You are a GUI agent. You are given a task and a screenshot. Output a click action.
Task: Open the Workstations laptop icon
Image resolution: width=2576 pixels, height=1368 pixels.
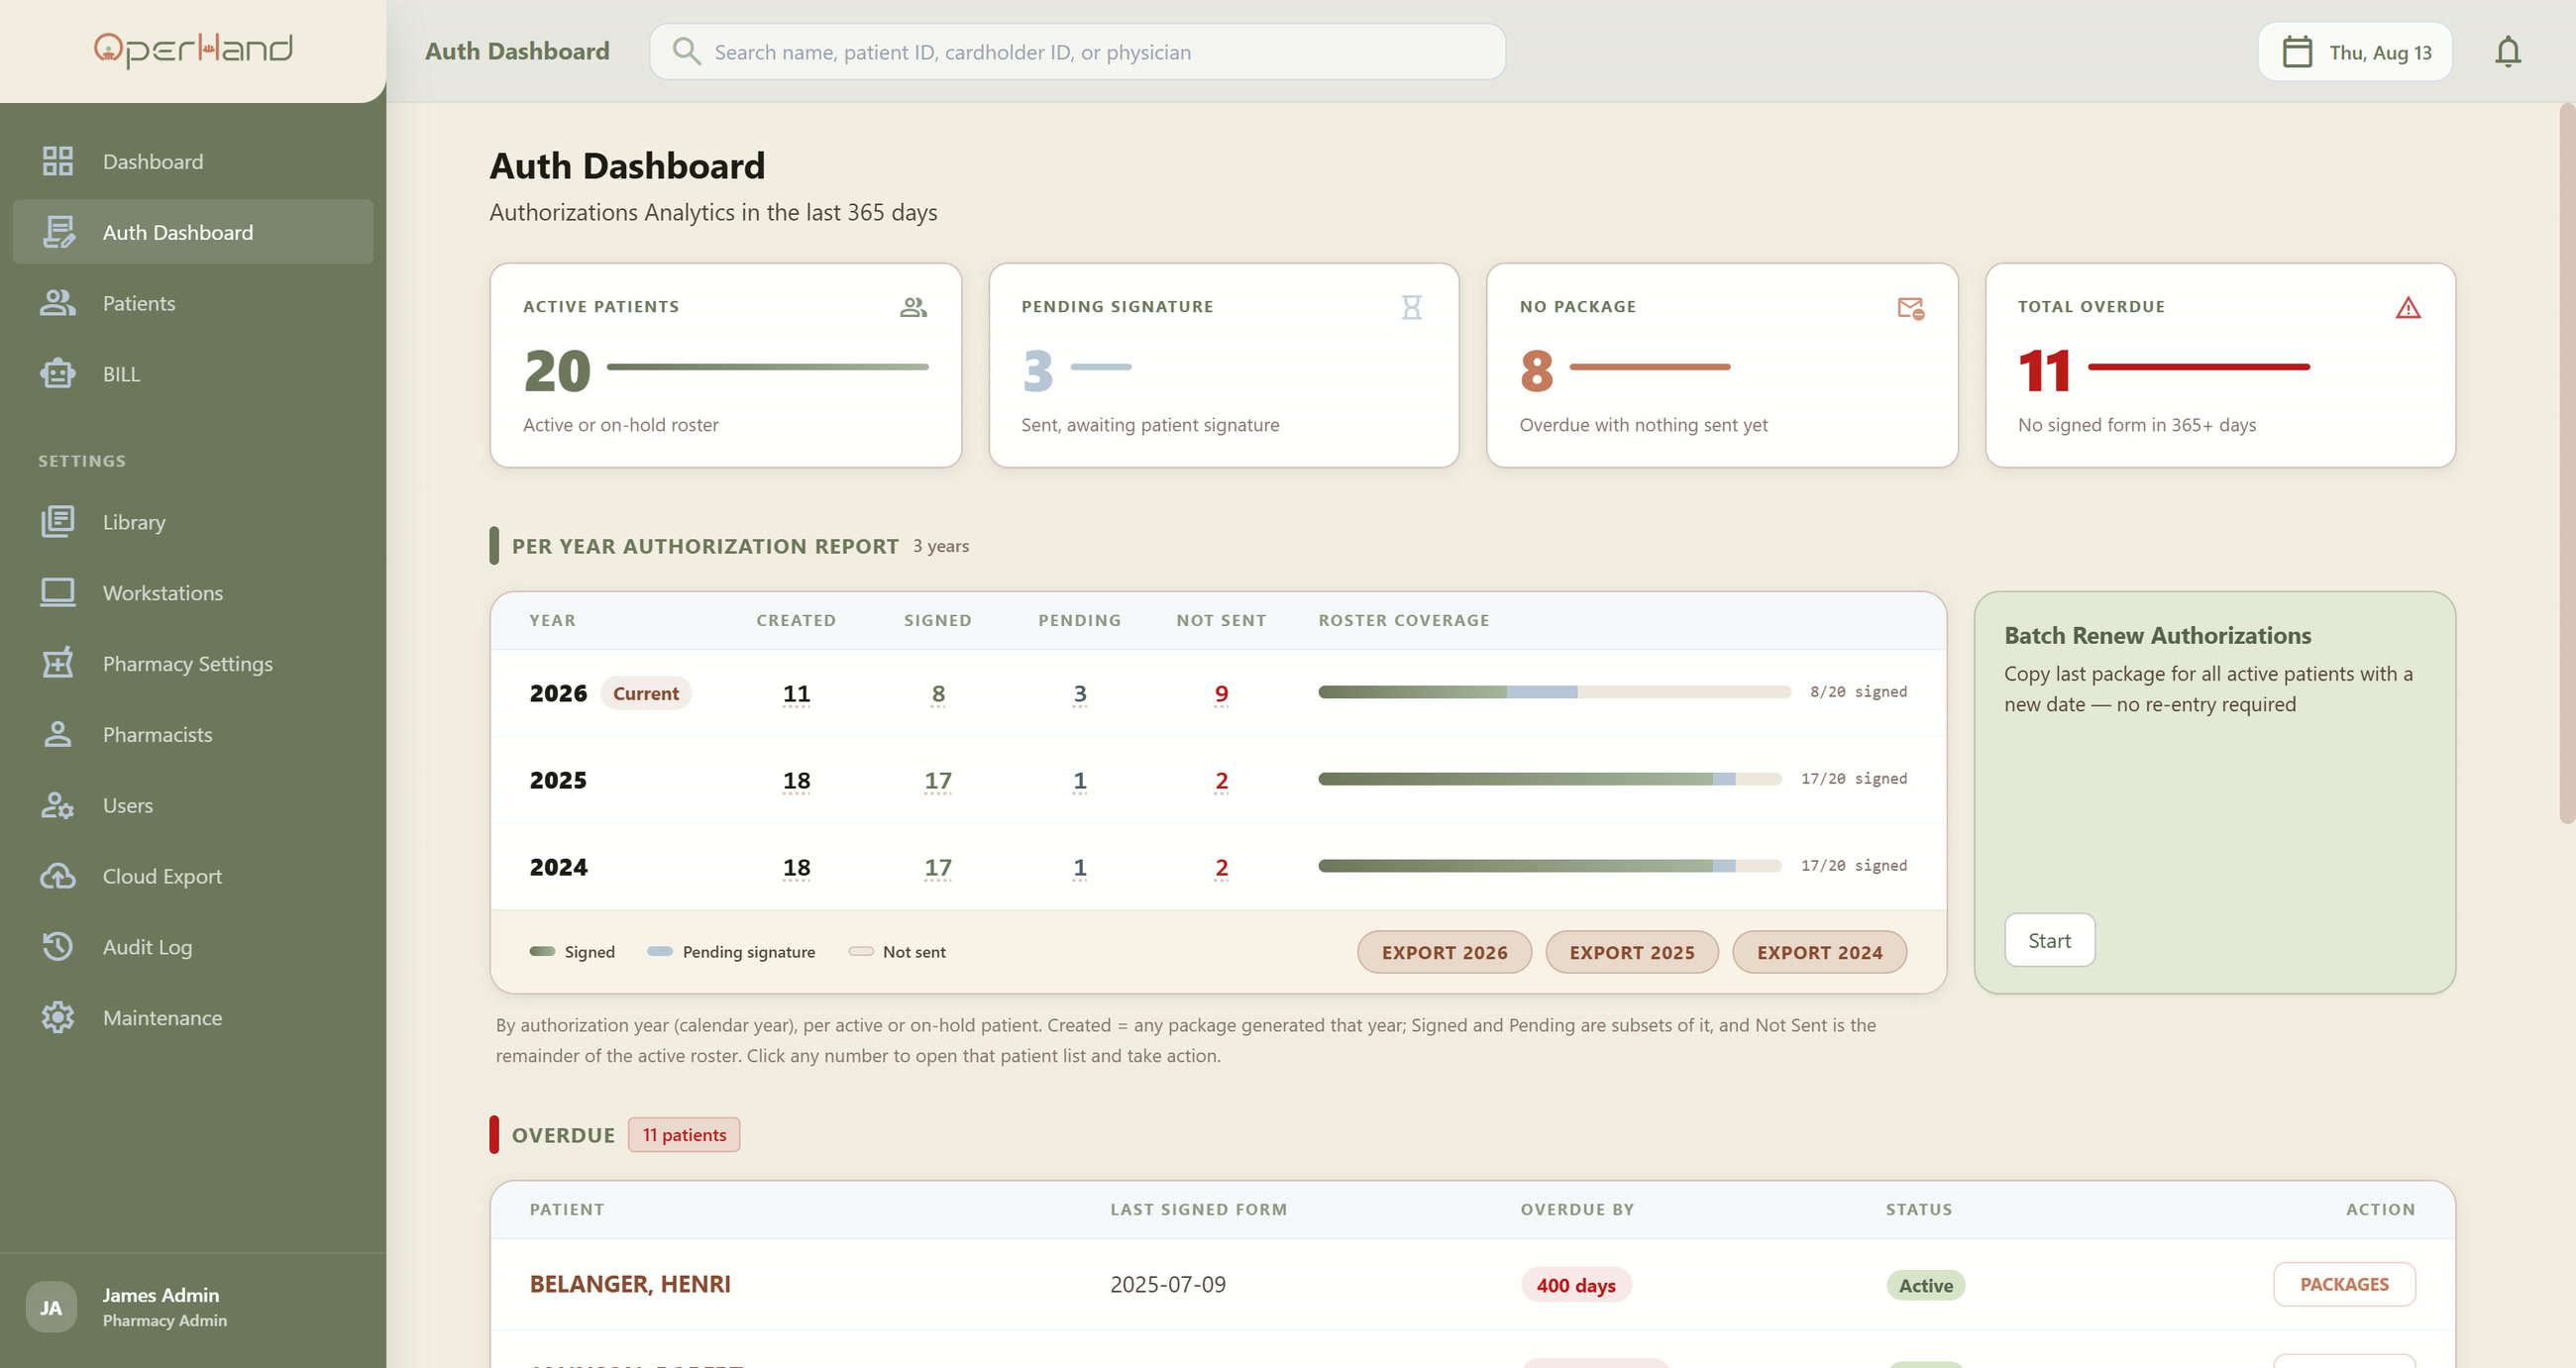pyautogui.click(x=58, y=592)
